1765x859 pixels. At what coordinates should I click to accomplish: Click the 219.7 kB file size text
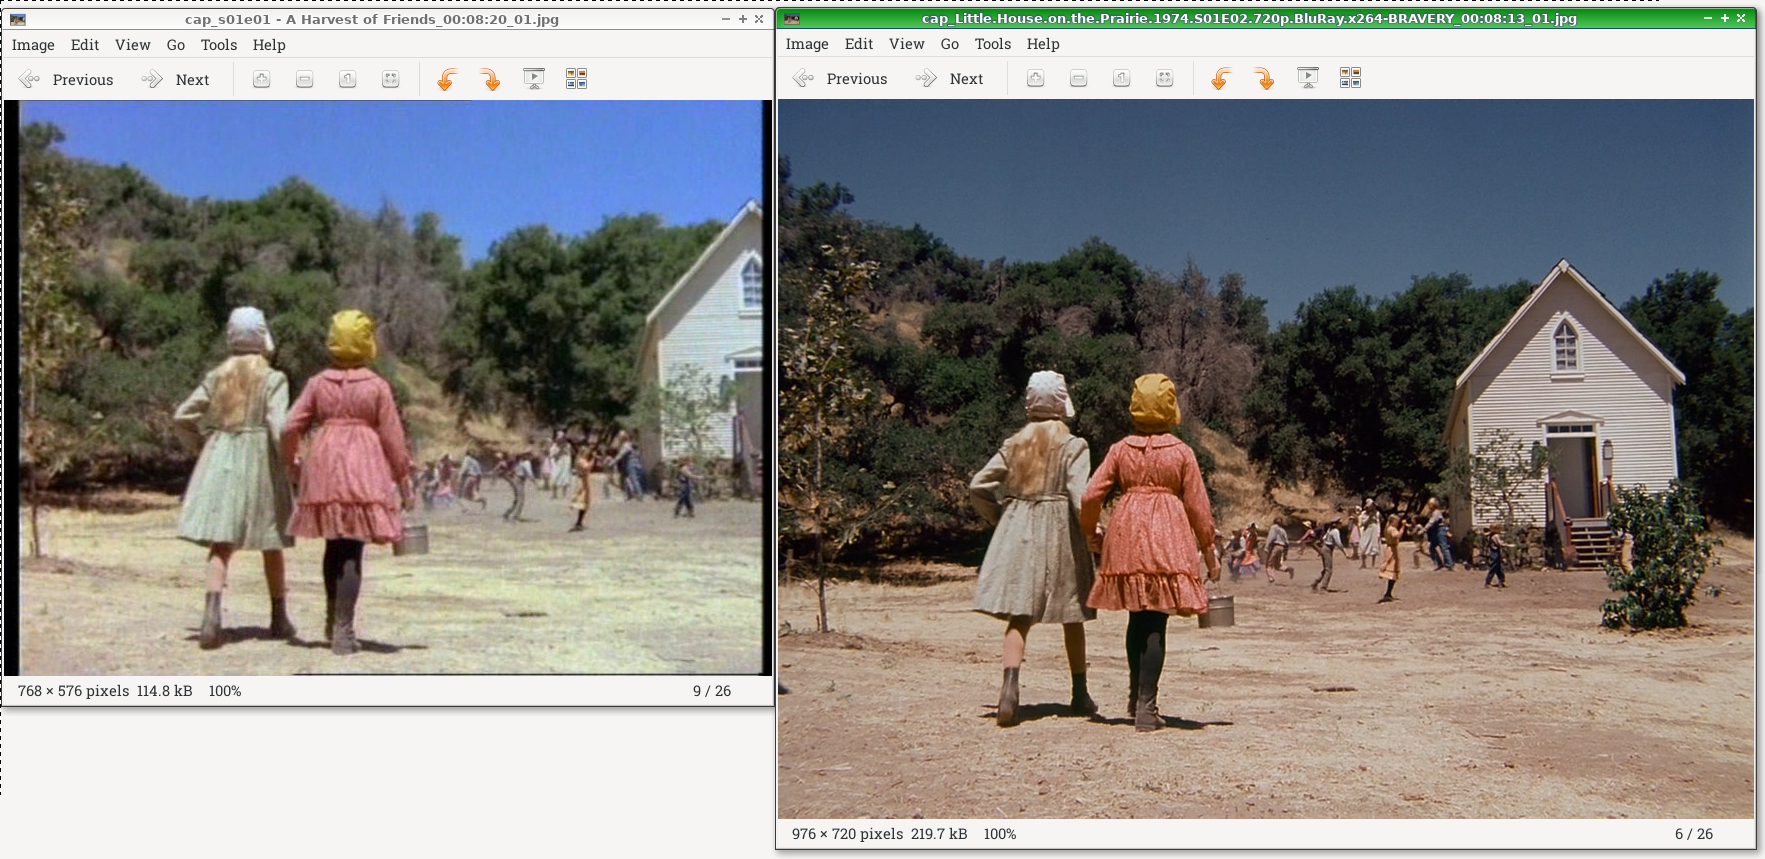(x=939, y=834)
